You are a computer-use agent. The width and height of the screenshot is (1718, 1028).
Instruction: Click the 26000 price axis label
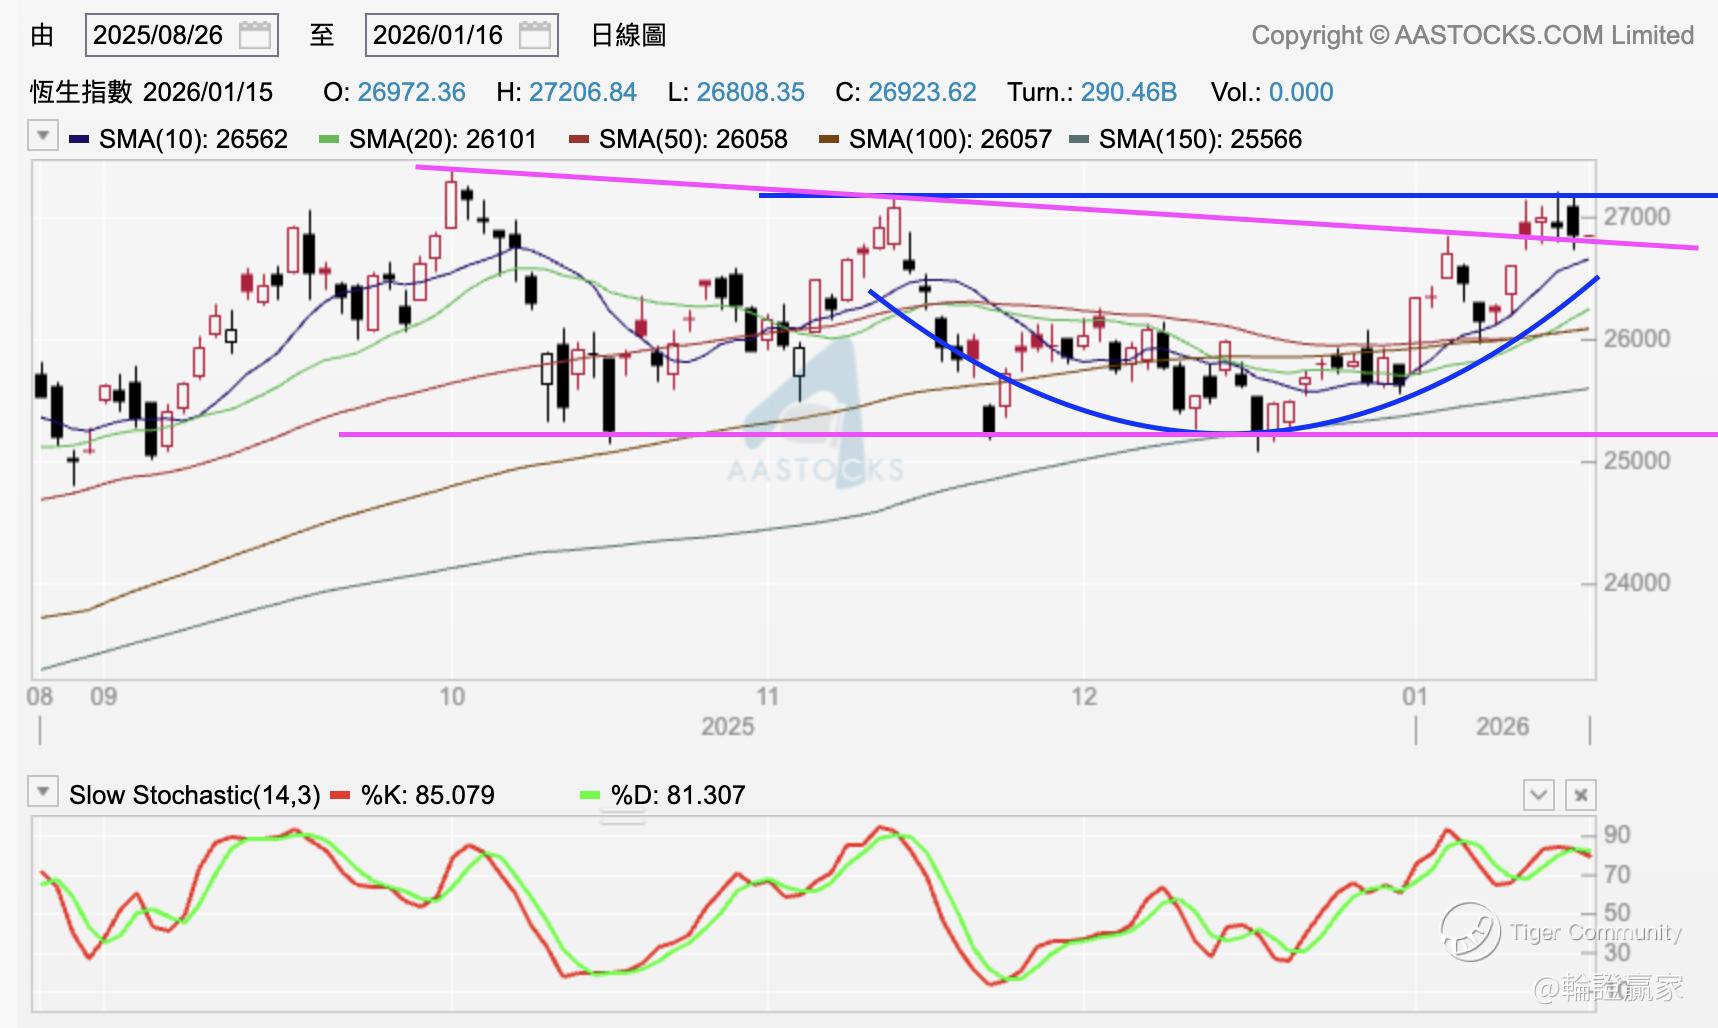[x=1637, y=338]
